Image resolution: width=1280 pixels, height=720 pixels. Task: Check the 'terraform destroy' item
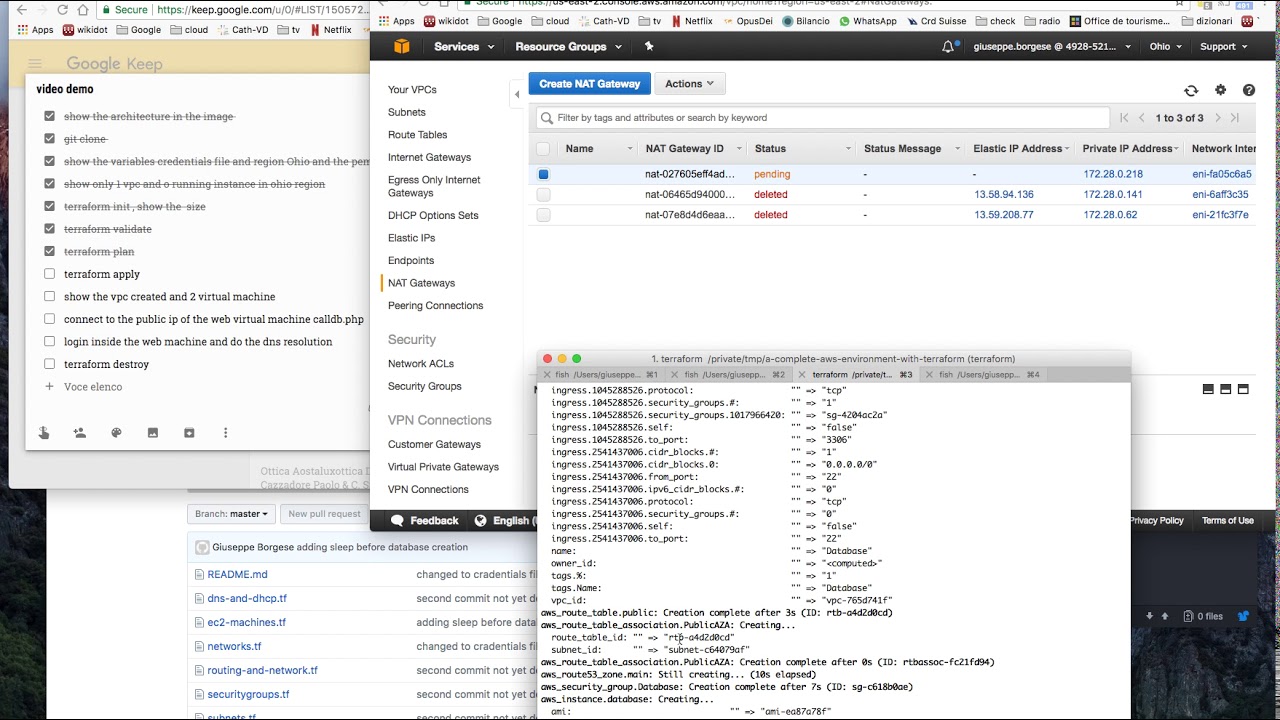pyautogui.click(x=50, y=364)
